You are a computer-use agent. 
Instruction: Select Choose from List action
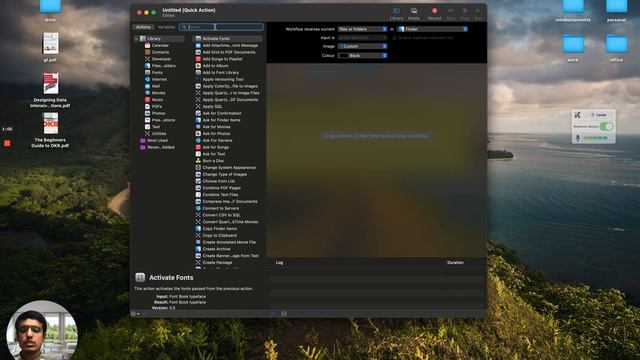point(215,181)
